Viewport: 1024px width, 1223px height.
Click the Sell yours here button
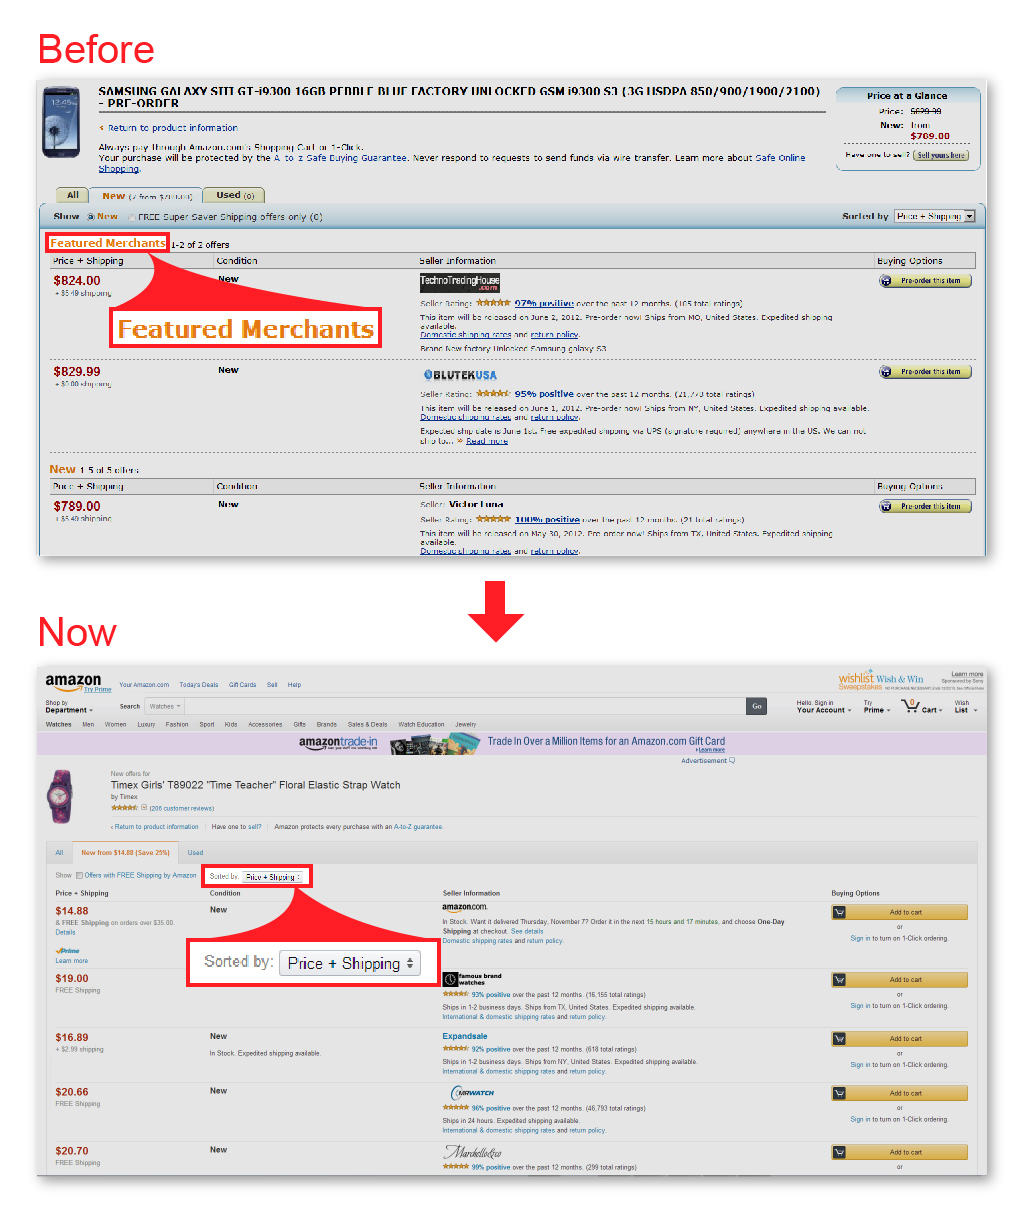941,155
